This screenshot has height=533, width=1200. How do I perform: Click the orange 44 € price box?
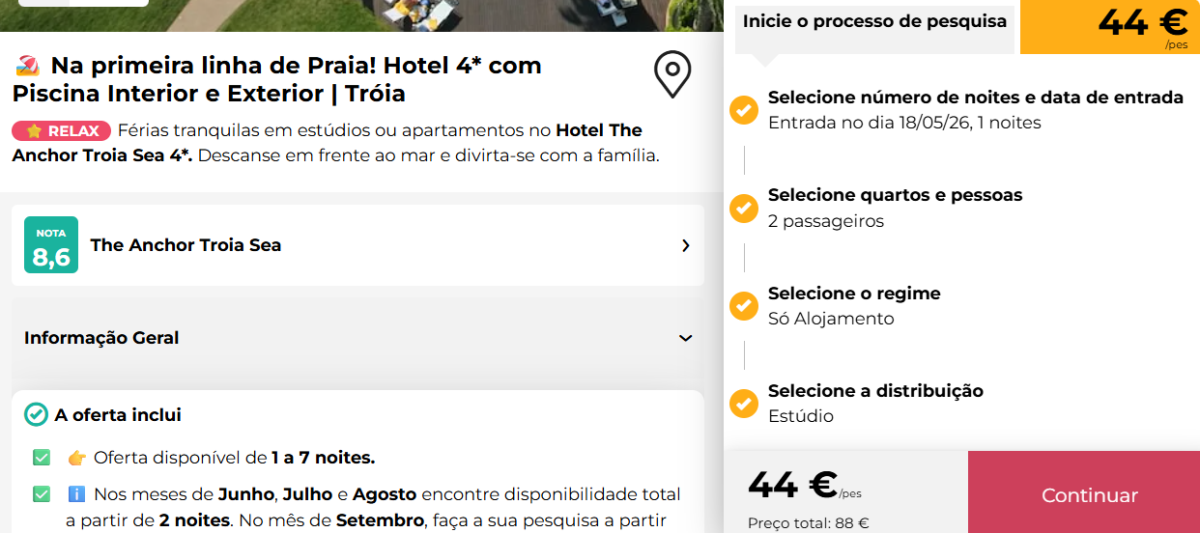1110,27
